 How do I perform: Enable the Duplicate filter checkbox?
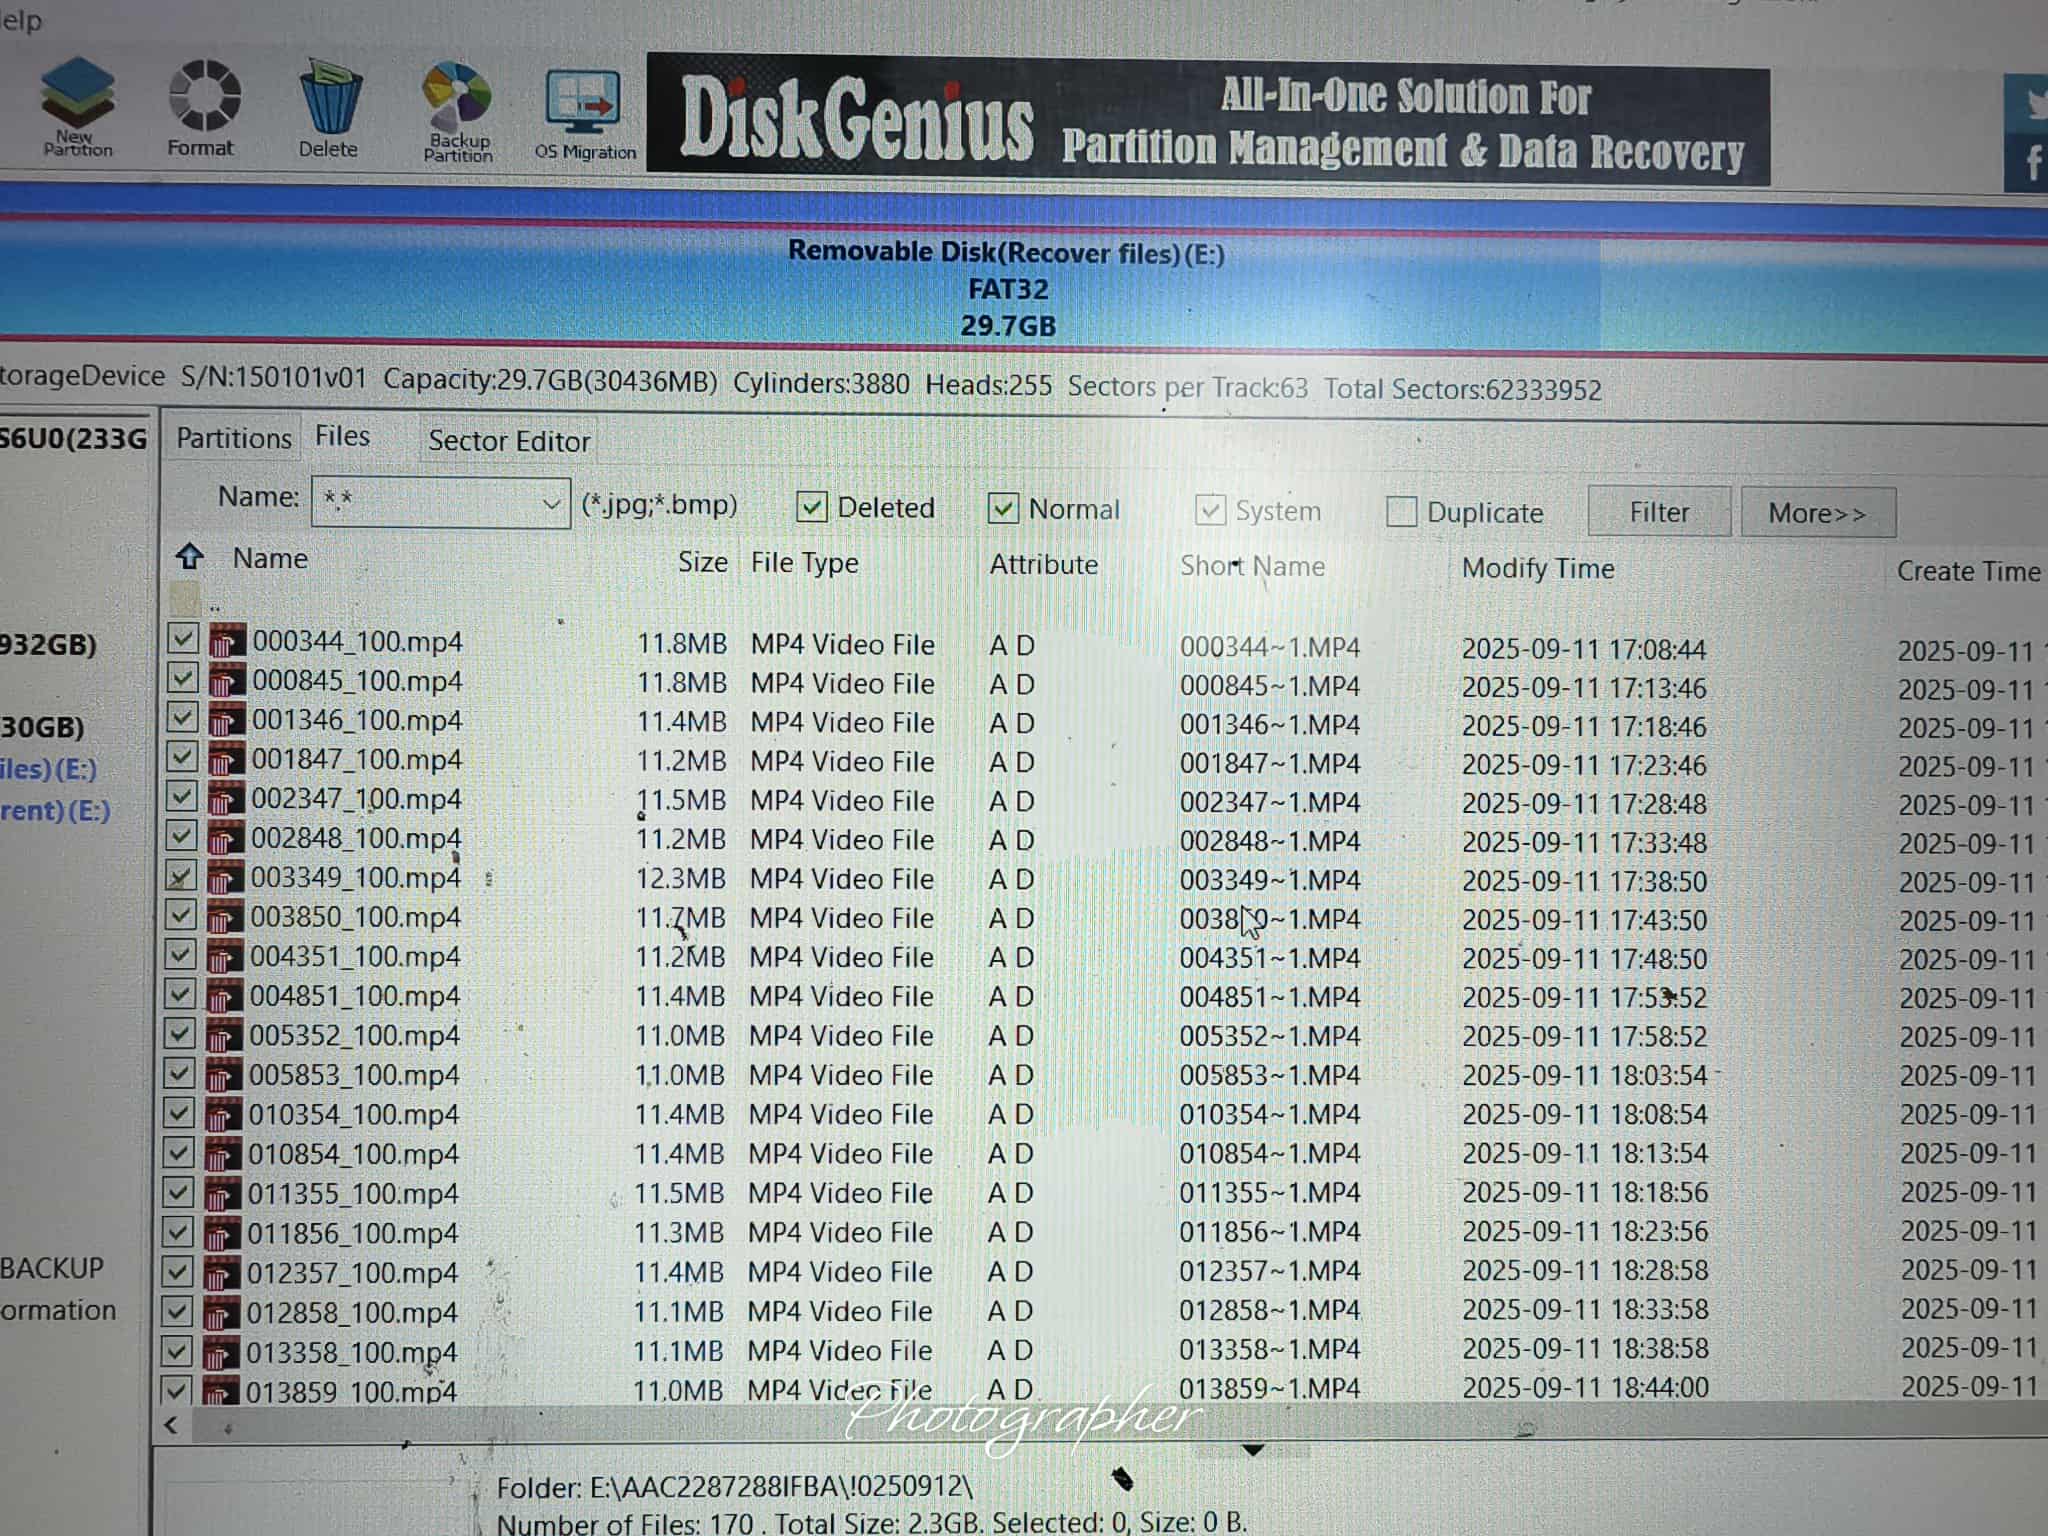coord(1401,511)
